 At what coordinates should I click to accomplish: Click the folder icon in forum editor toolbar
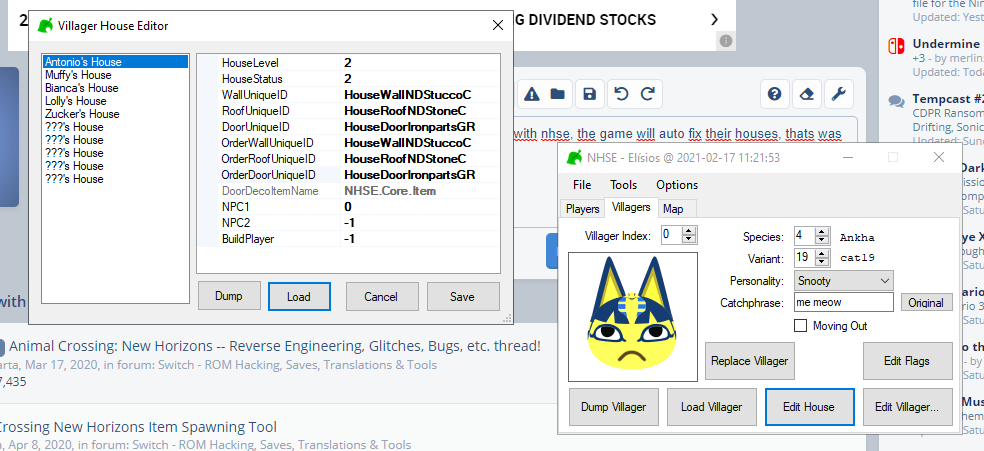(557, 95)
